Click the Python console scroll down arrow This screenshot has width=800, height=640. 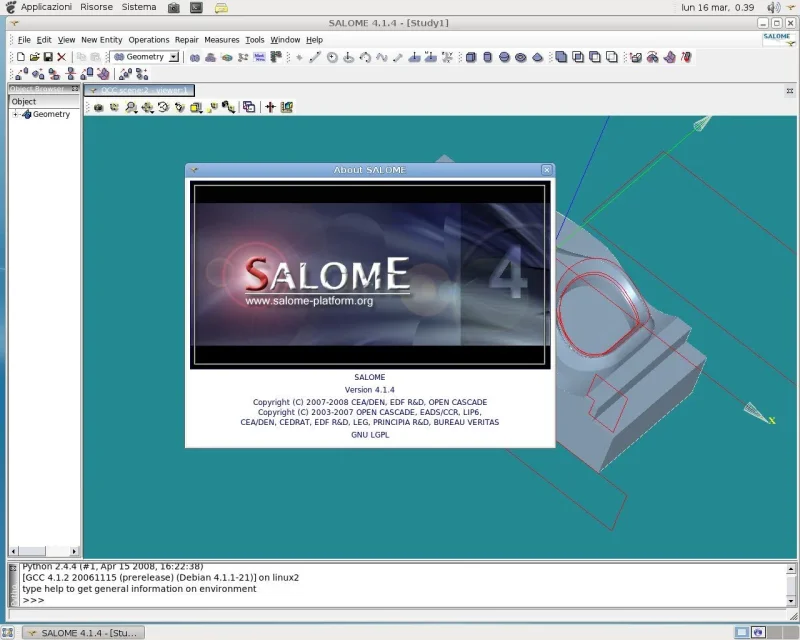(x=791, y=601)
